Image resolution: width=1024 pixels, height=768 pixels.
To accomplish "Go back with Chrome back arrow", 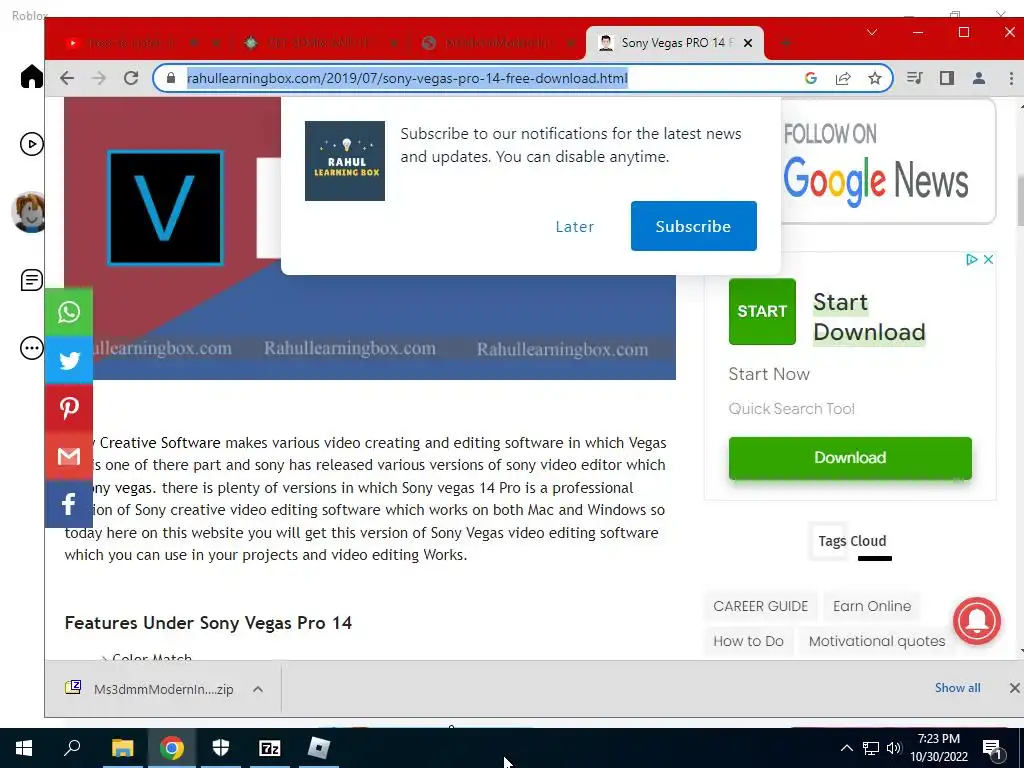I will click(67, 78).
